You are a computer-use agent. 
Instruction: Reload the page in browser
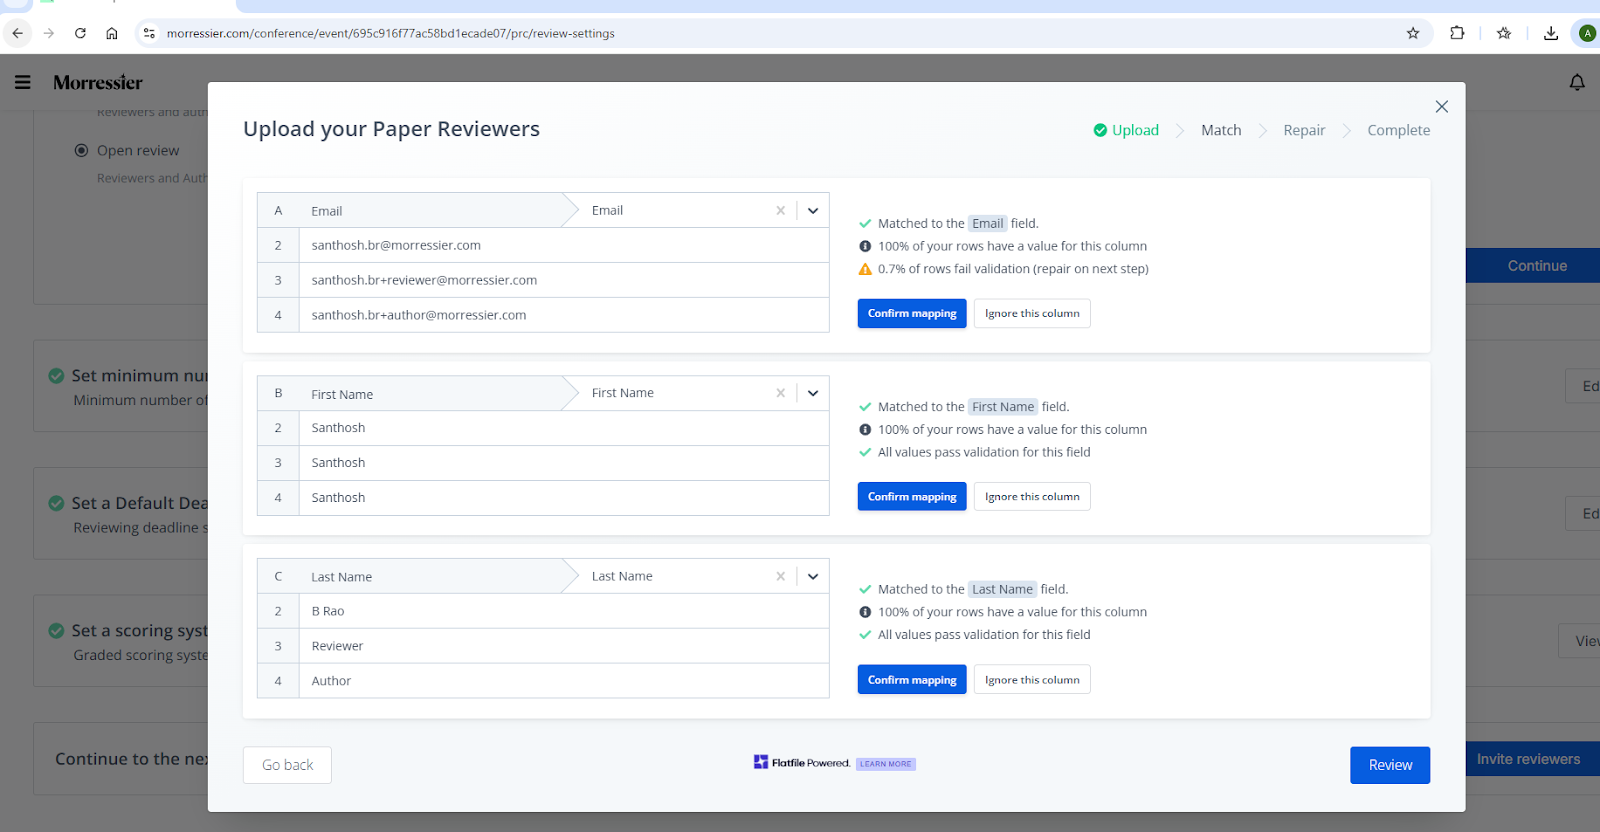coord(80,33)
